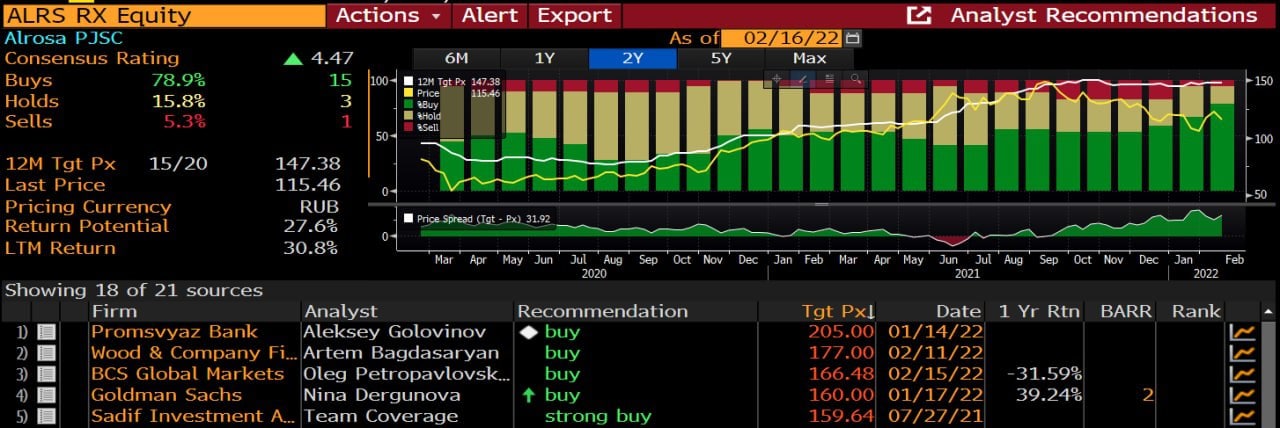Click Sells 5.3% consensus value

[x=183, y=122]
